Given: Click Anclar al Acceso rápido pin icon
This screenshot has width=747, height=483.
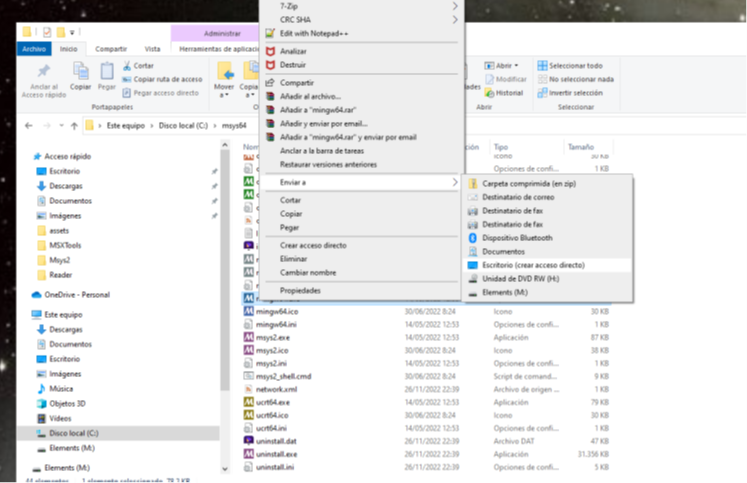Looking at the screenshot, I should [x=42, y=72].
